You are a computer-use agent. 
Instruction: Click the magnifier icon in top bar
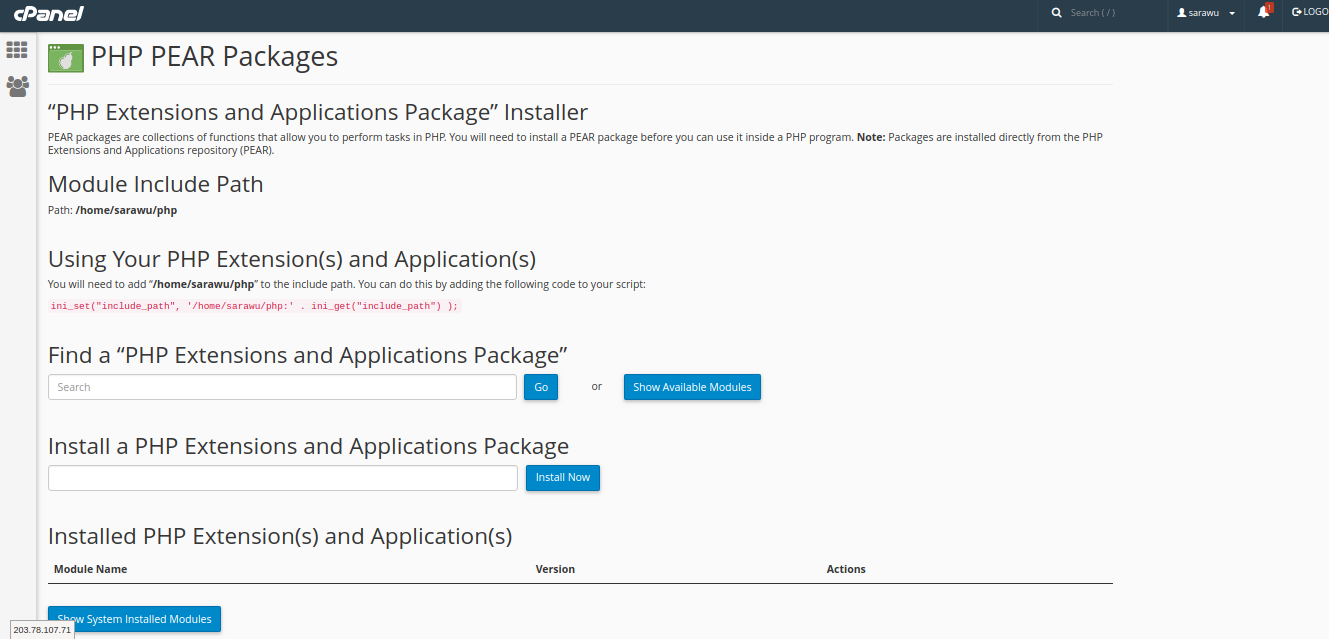pyautogui.click(x=1056, y=13)
